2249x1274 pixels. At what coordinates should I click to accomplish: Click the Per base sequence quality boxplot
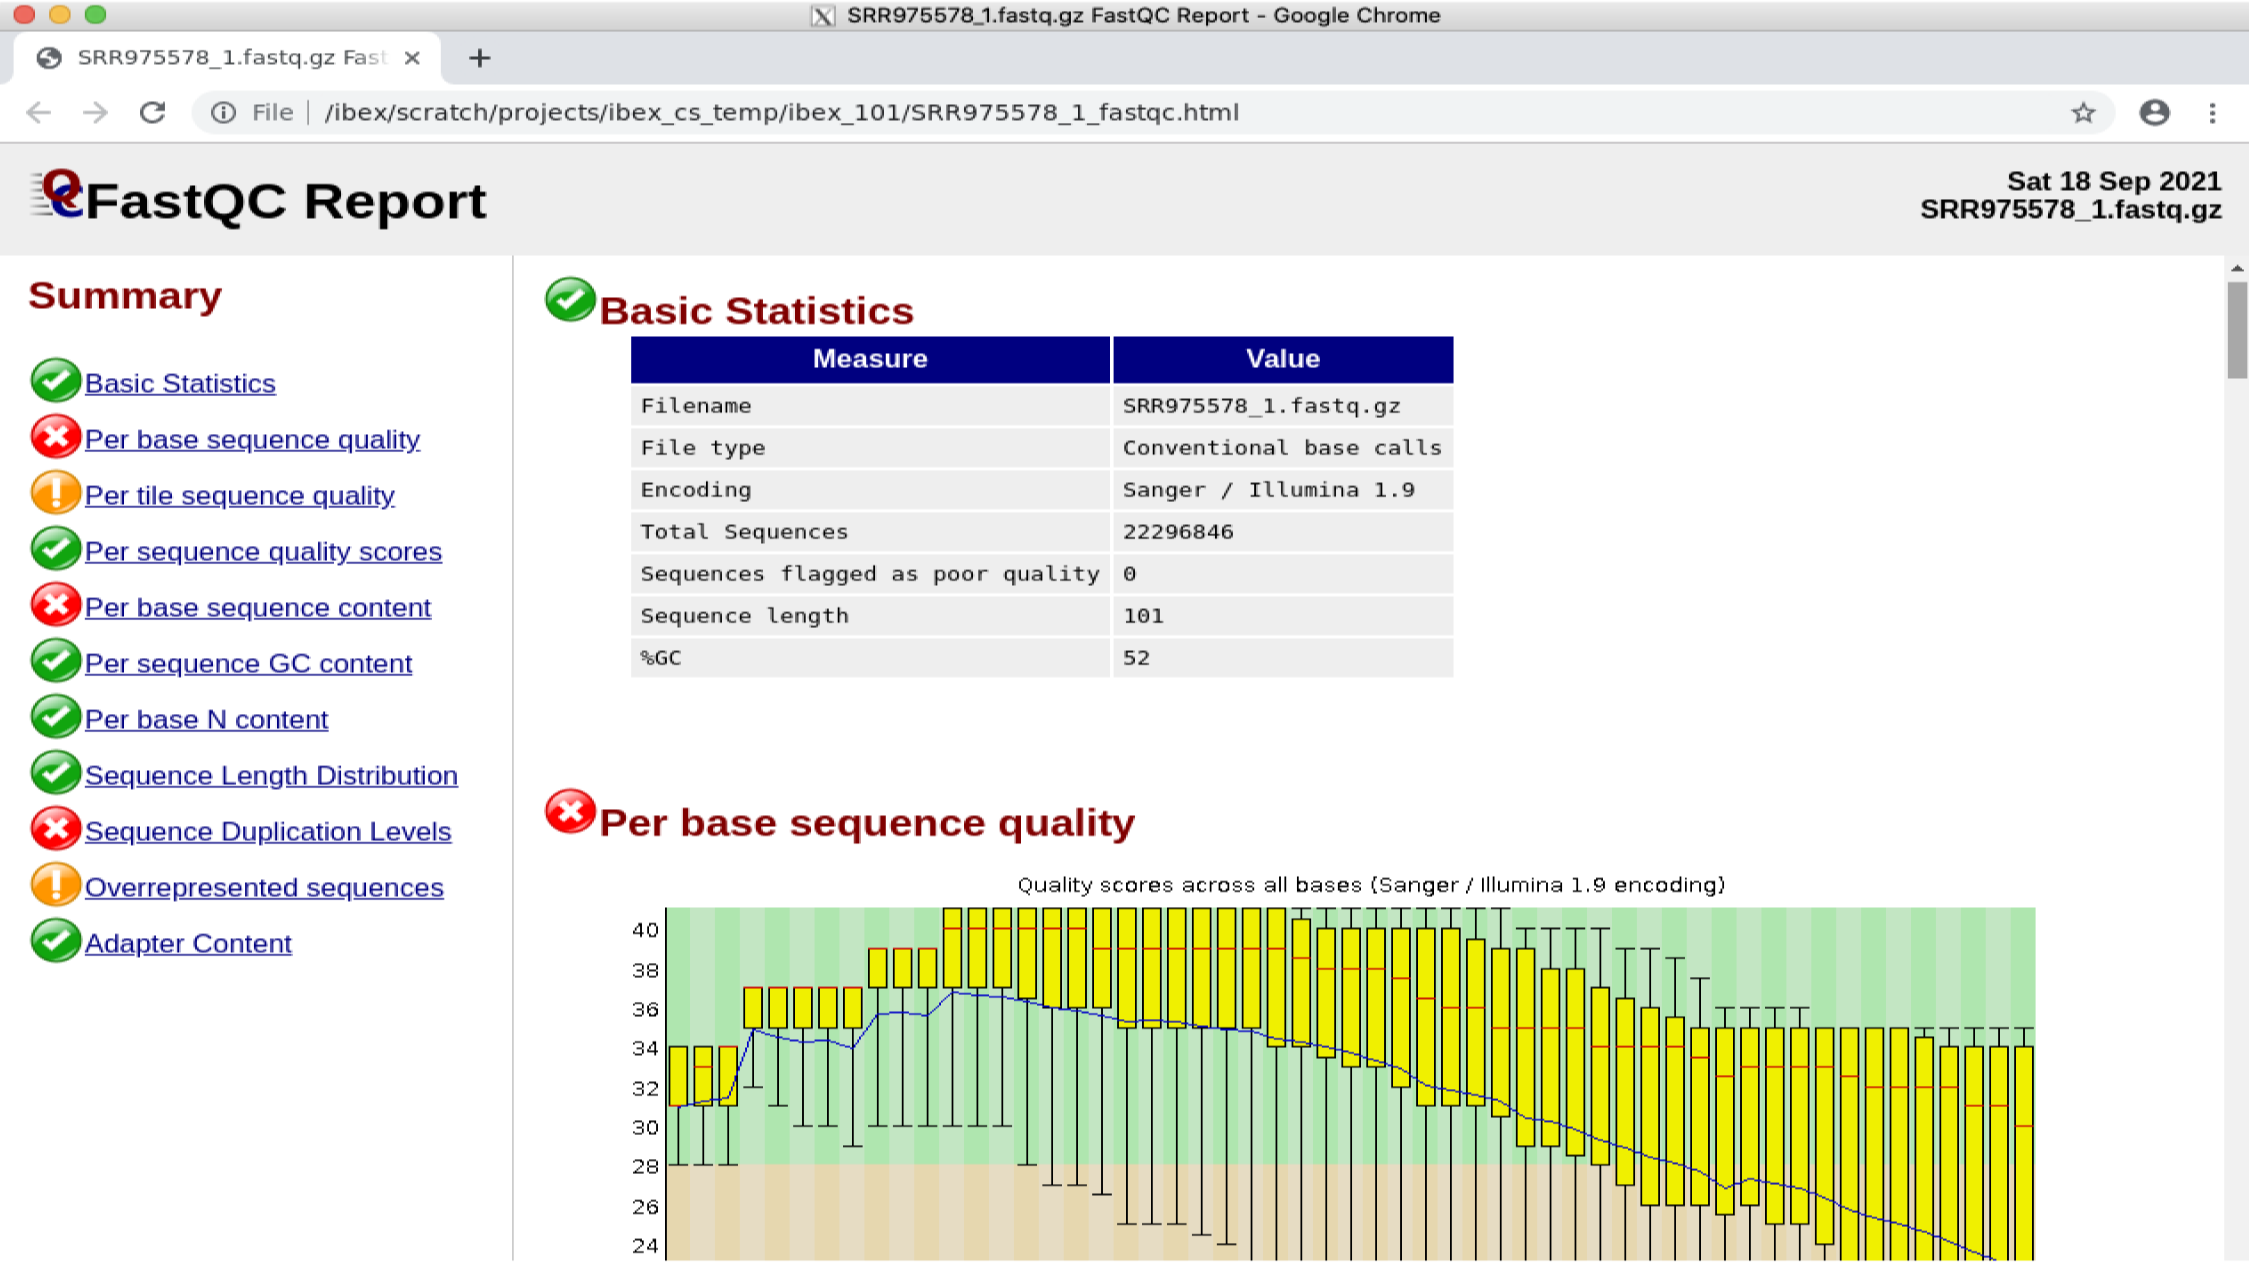[1350, 1080]
